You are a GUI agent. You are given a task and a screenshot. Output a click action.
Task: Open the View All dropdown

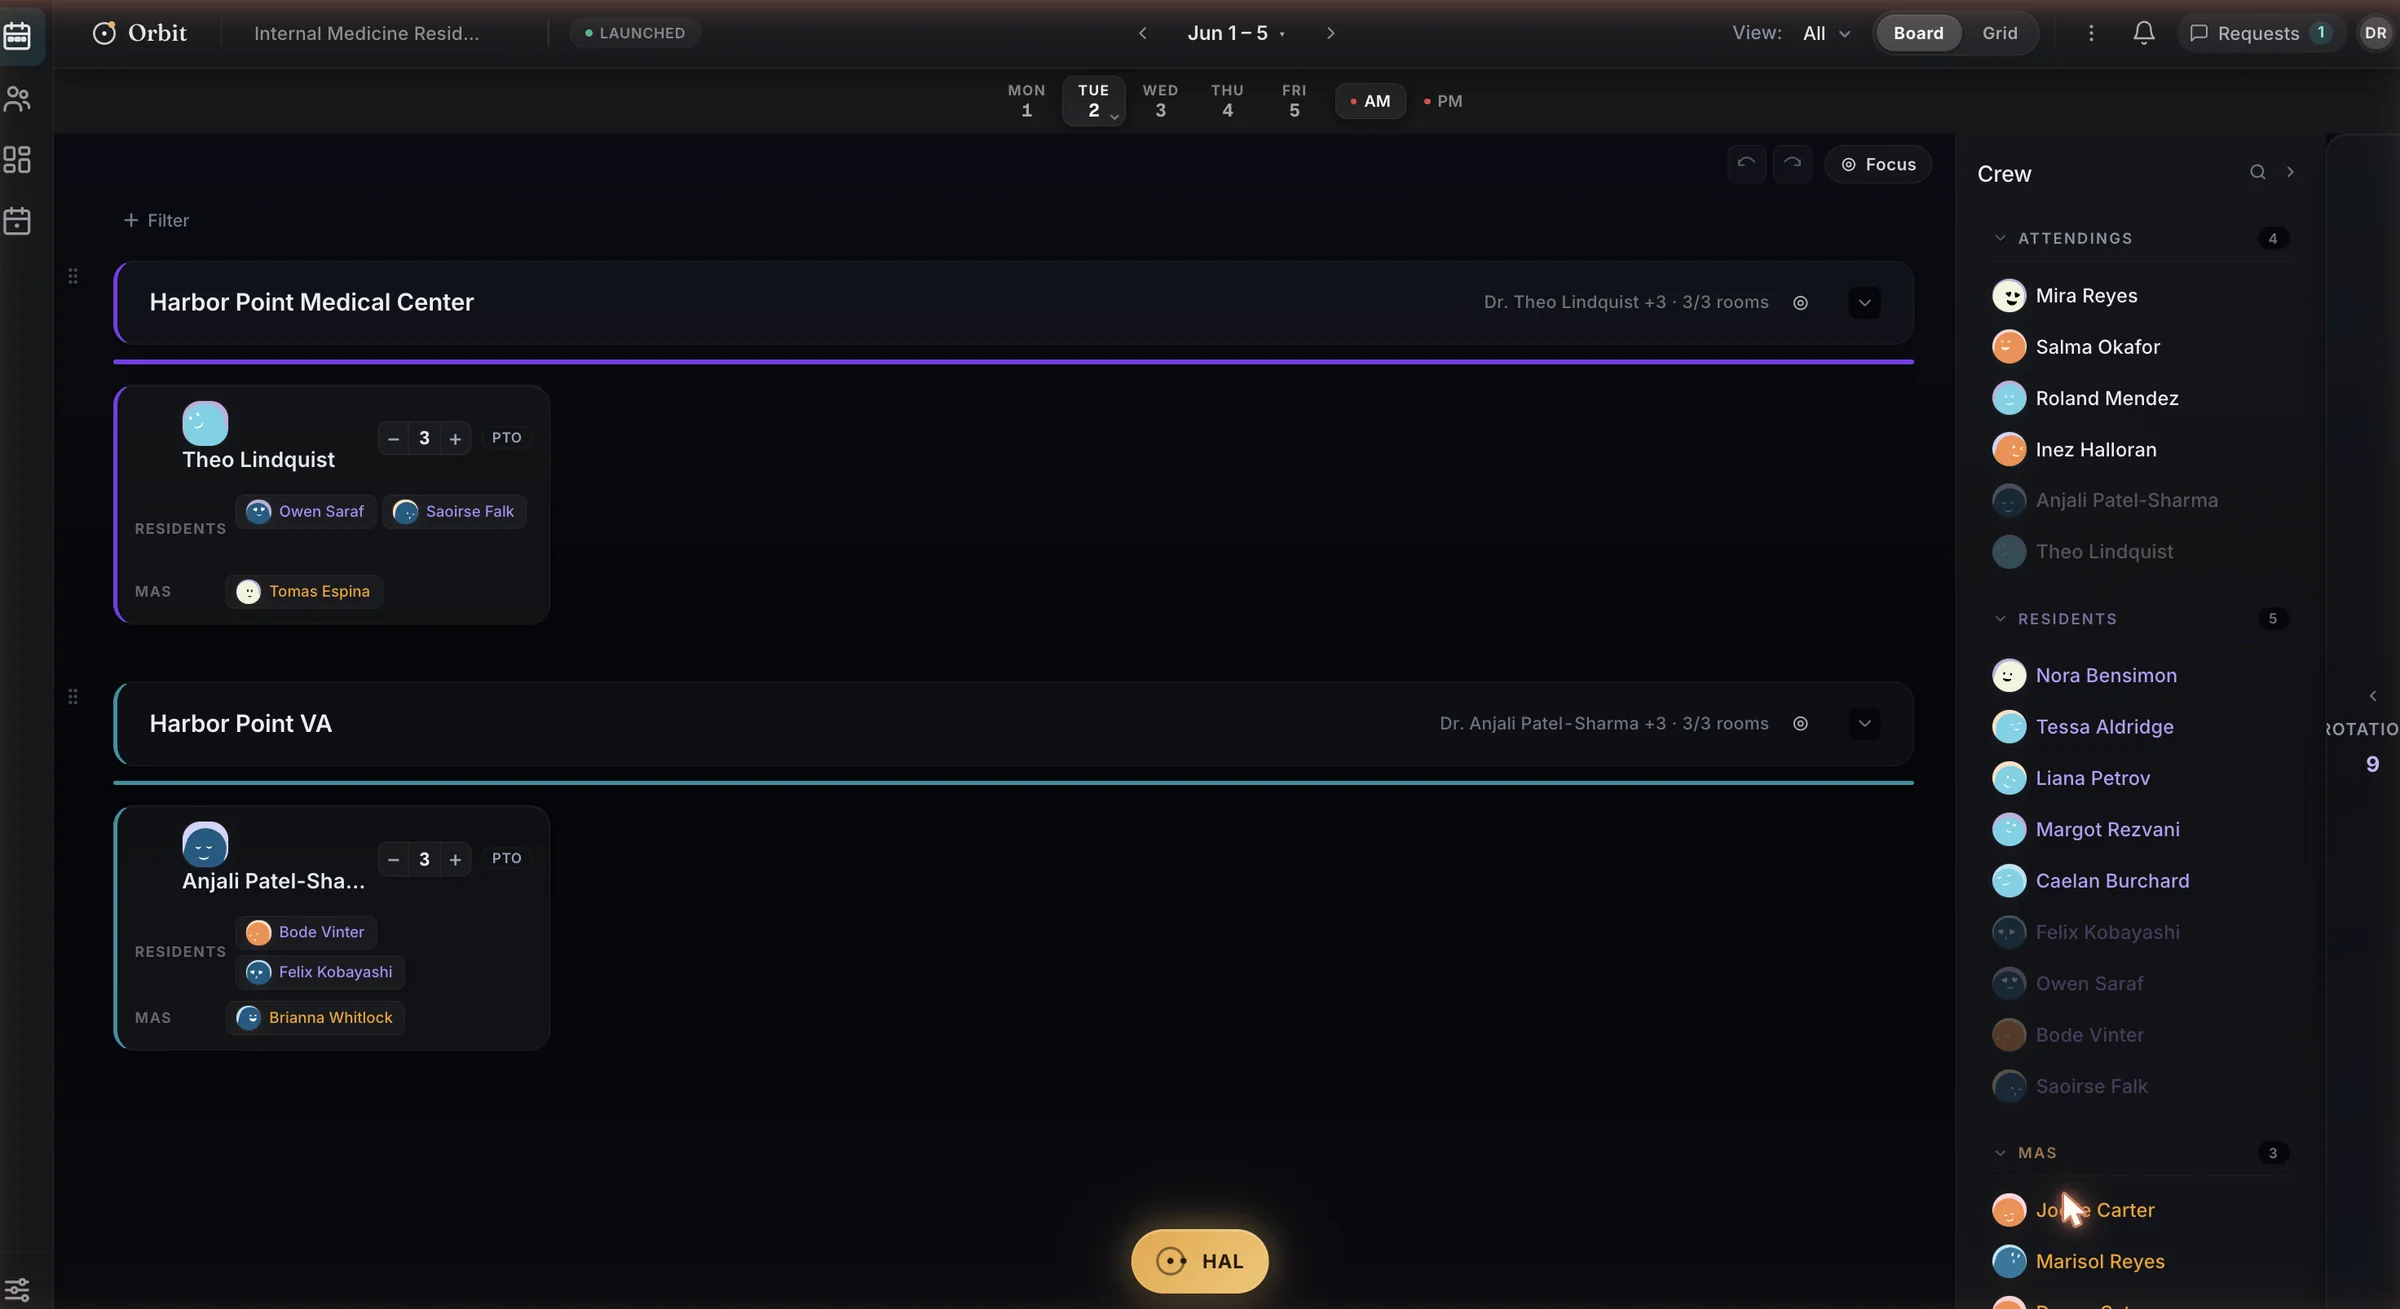click(1826, 33)
